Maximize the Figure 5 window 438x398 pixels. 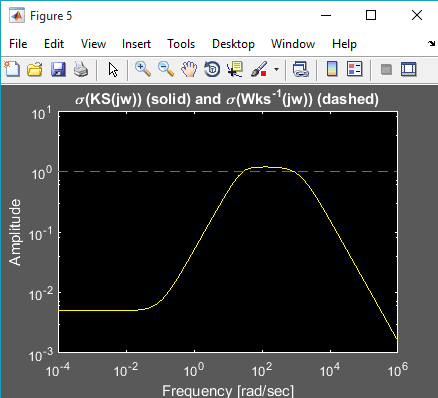click(x=371, y=15)
